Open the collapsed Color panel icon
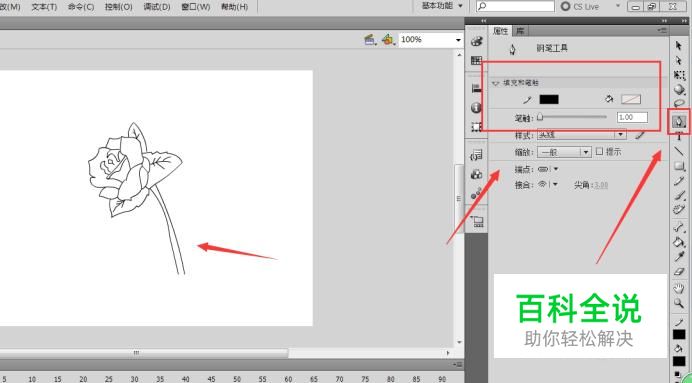 pyautogui.click(x=477, y=41)
